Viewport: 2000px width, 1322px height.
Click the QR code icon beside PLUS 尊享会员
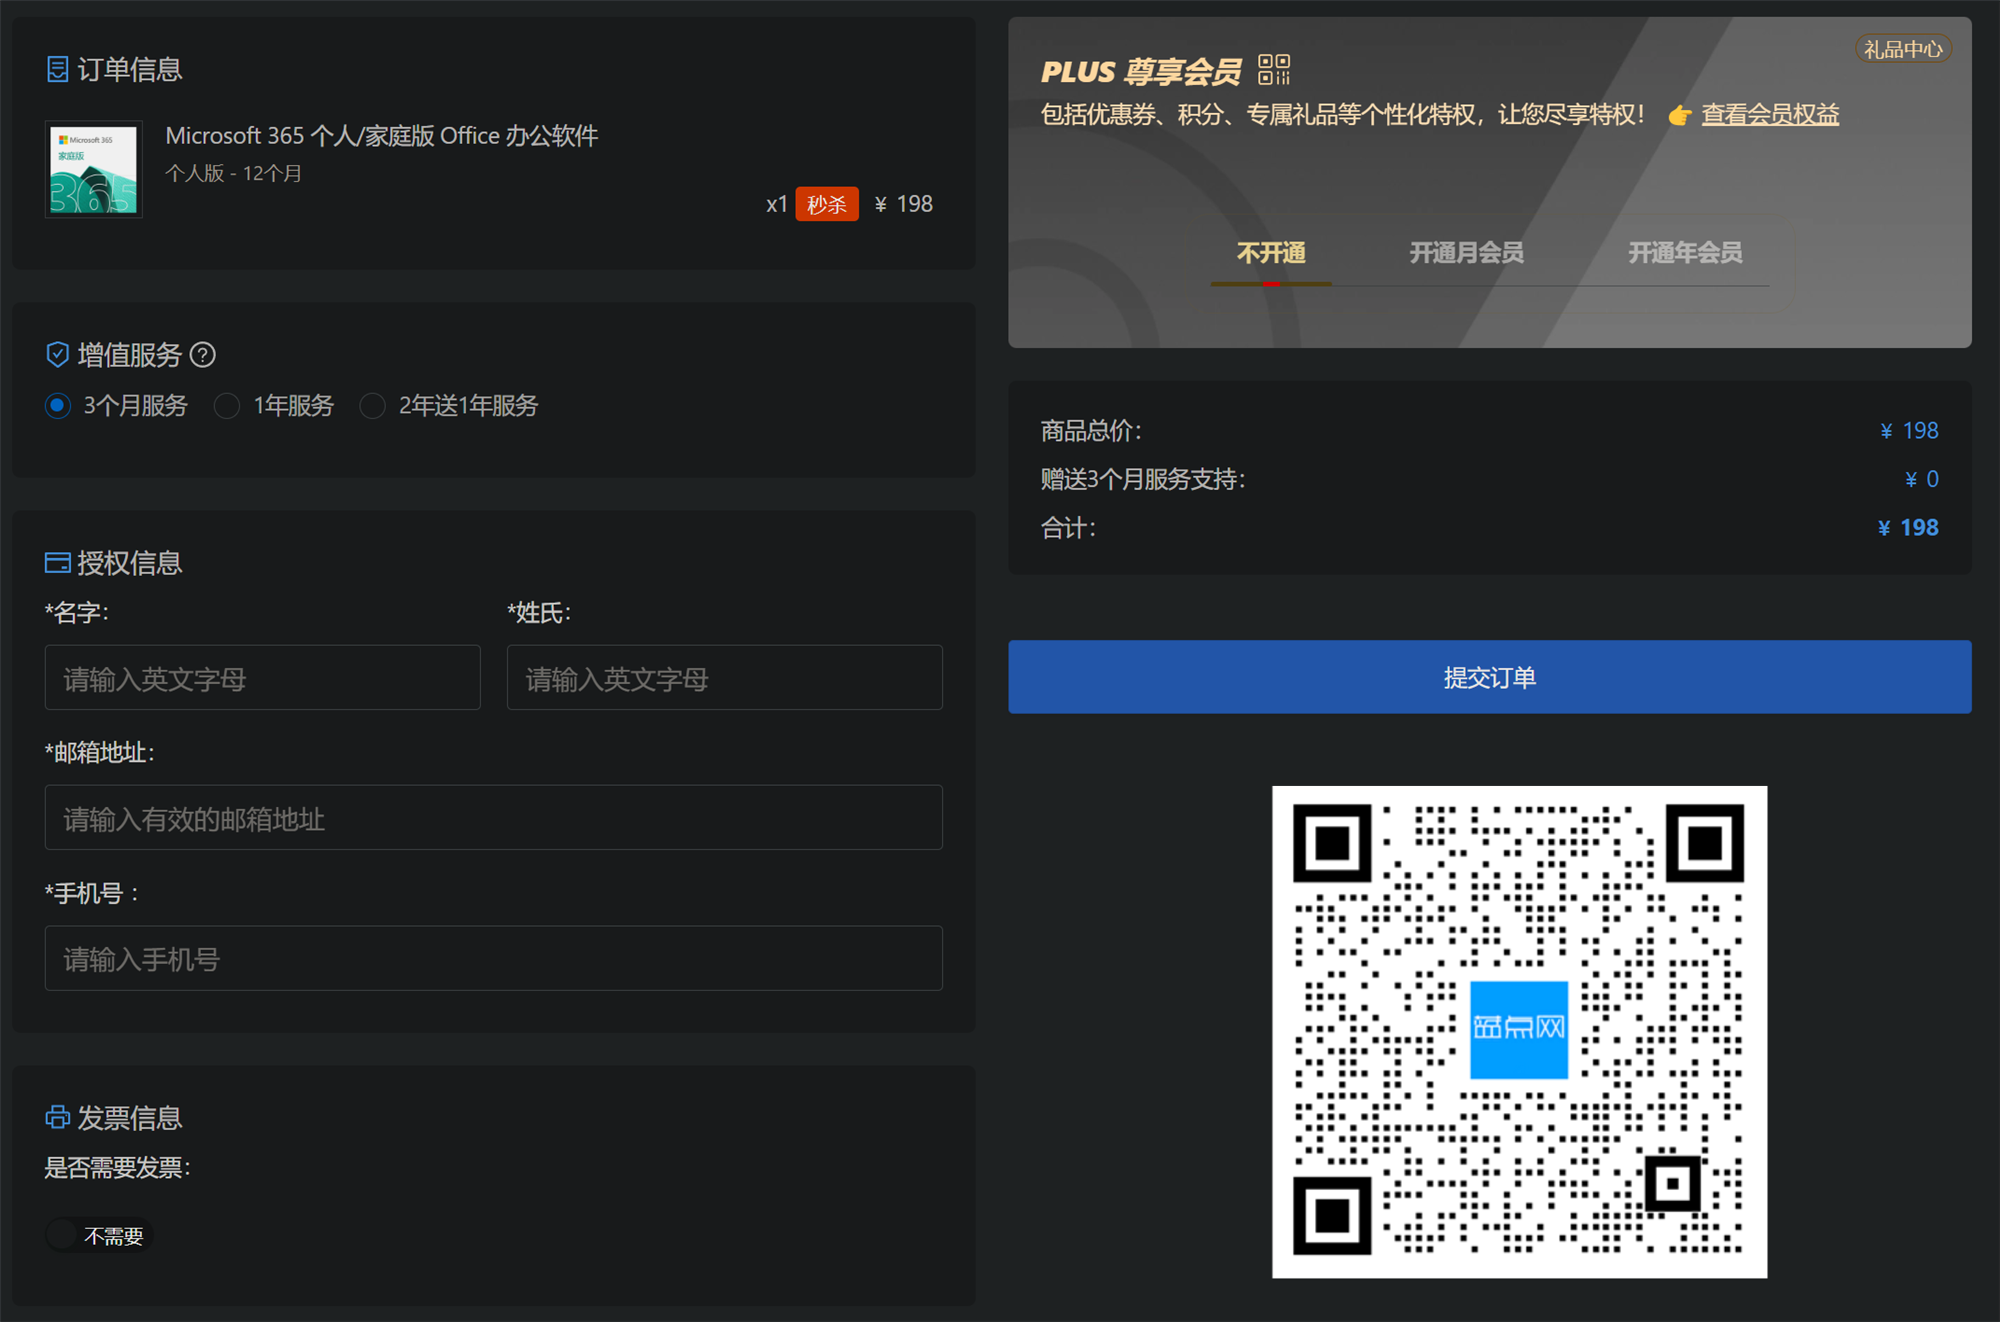1274,70
